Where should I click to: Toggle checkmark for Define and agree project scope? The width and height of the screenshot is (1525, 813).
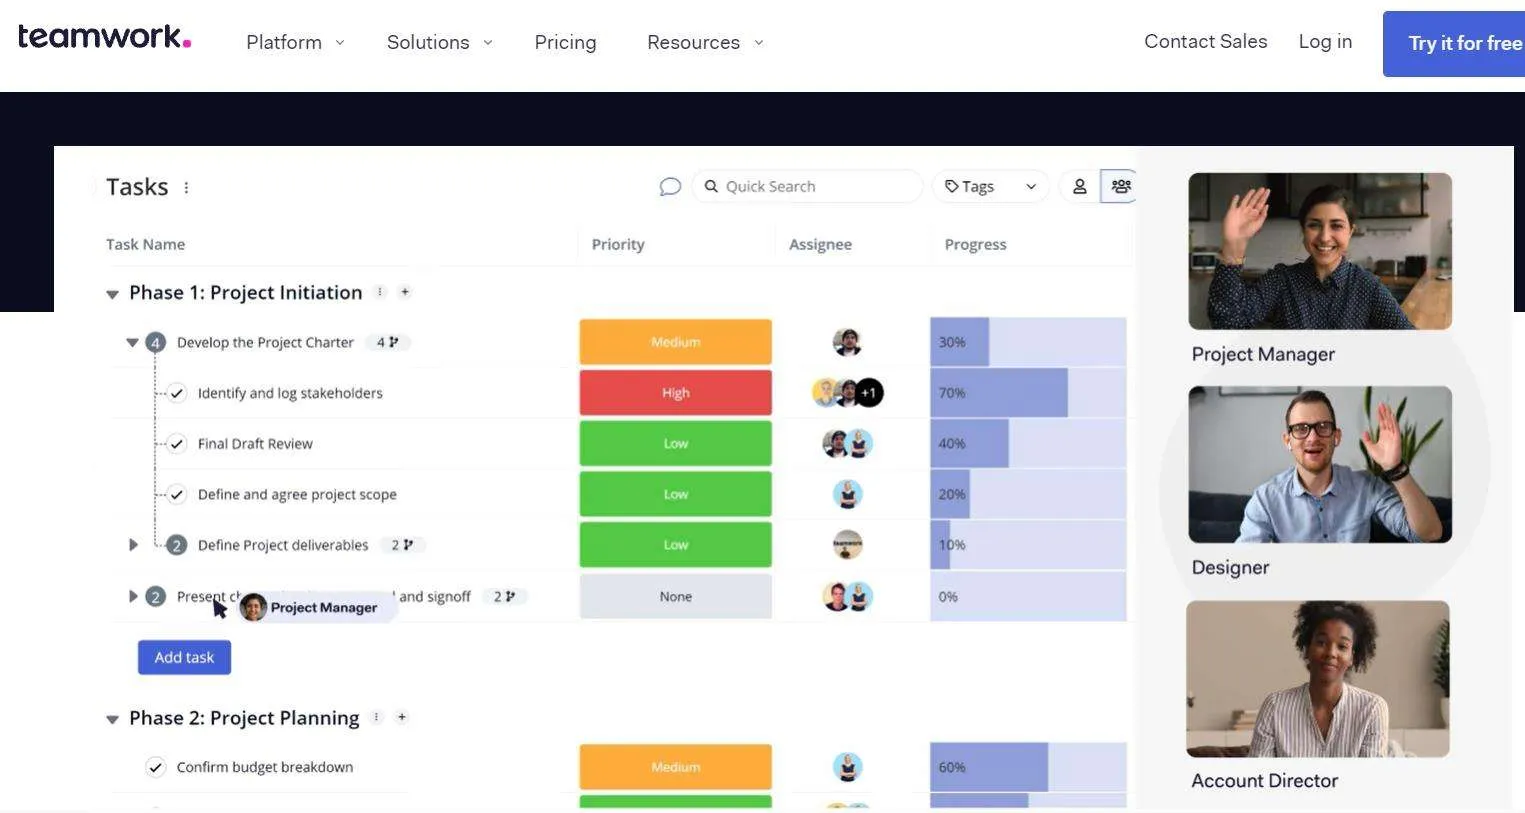tap(177, 494)
